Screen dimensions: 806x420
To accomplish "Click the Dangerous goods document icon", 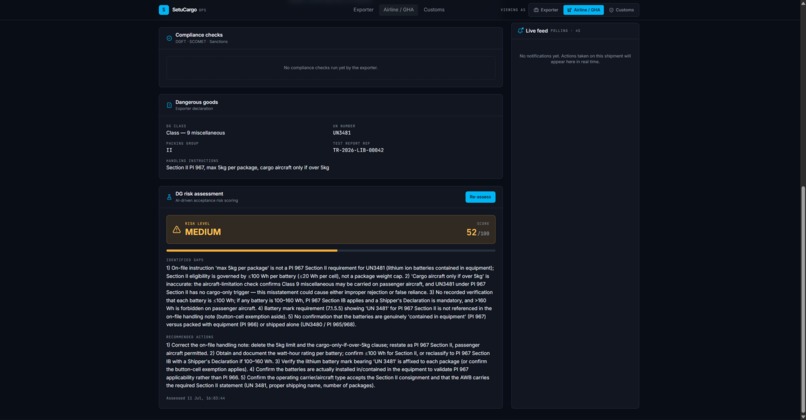I will [169, 105].
